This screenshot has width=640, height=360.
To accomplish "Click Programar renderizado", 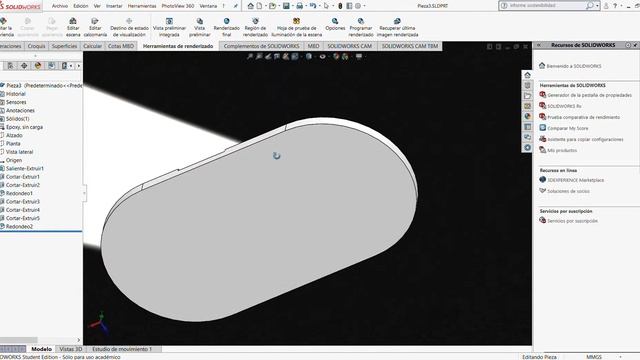I will point(361,27).
